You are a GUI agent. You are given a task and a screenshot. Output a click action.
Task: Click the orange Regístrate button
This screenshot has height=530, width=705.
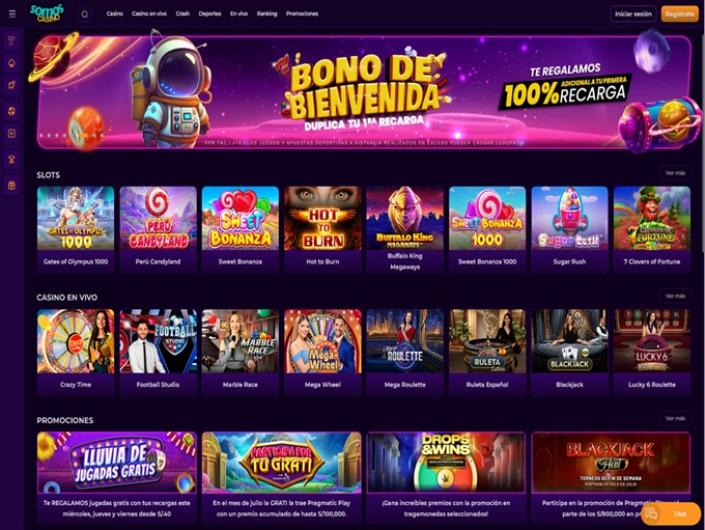coord(680,14)
